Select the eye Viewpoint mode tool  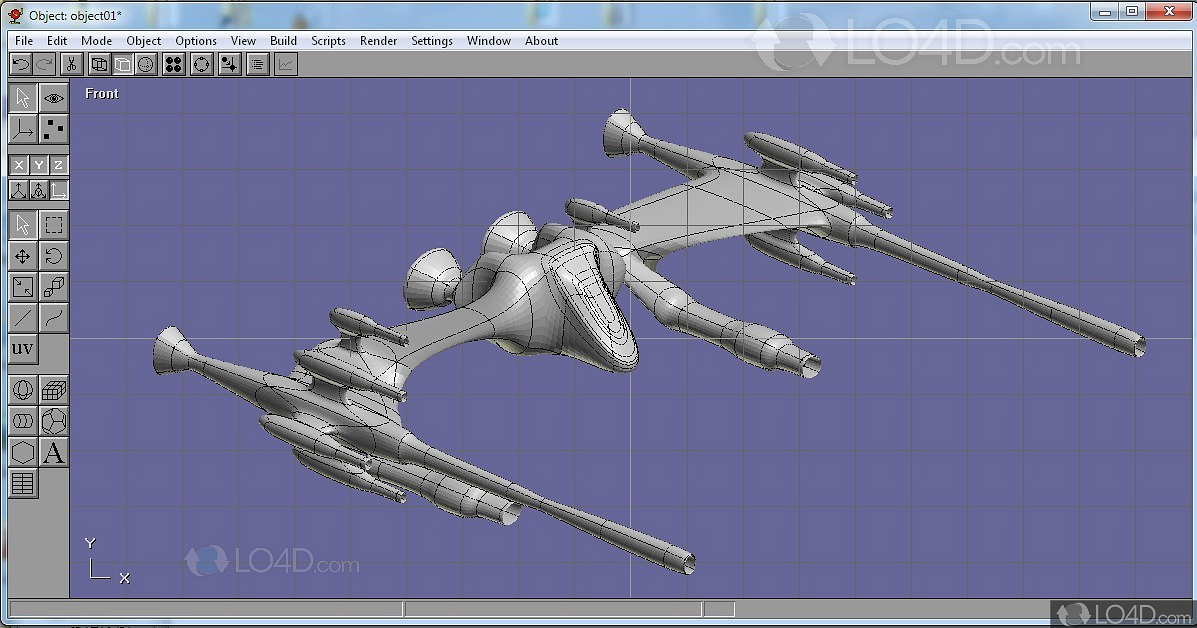coord(53,98)
